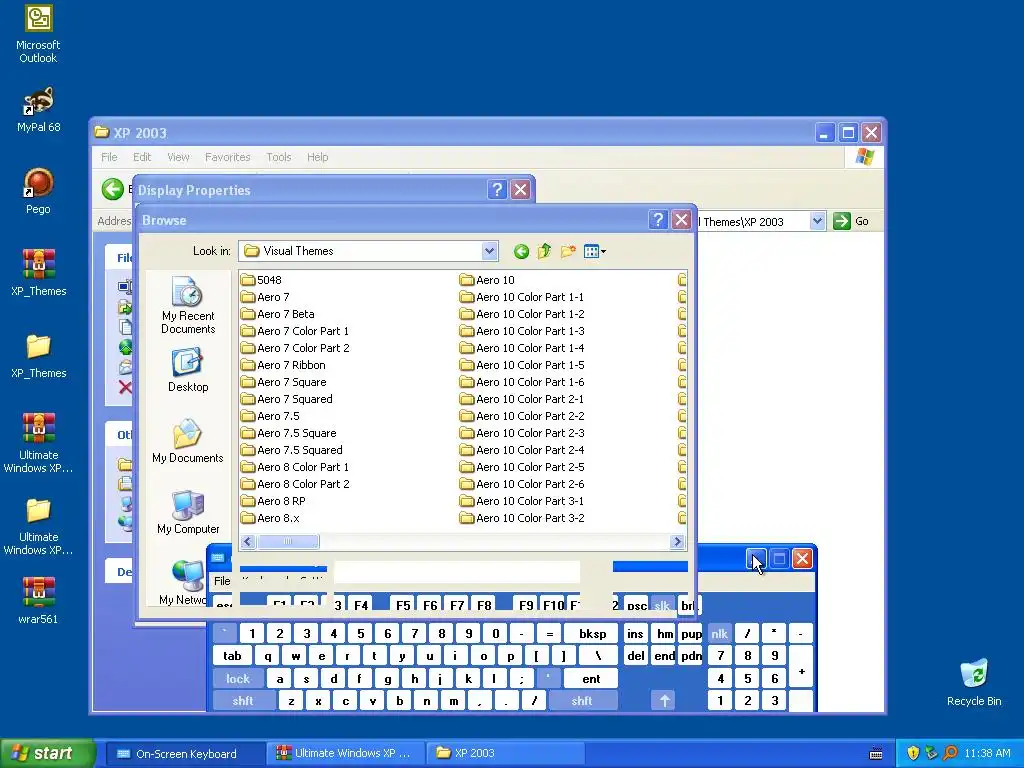Click the bksp key on On-Screen Keyboard
Screen dimensions: 1024x768
pyautogui.click(x=592, y=633)
